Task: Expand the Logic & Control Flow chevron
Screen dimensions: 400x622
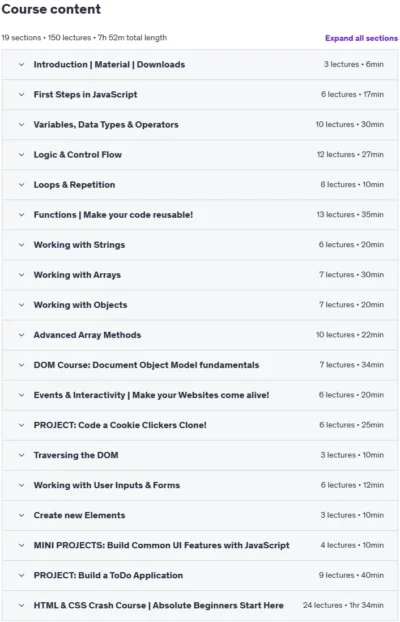Action: 21,155
